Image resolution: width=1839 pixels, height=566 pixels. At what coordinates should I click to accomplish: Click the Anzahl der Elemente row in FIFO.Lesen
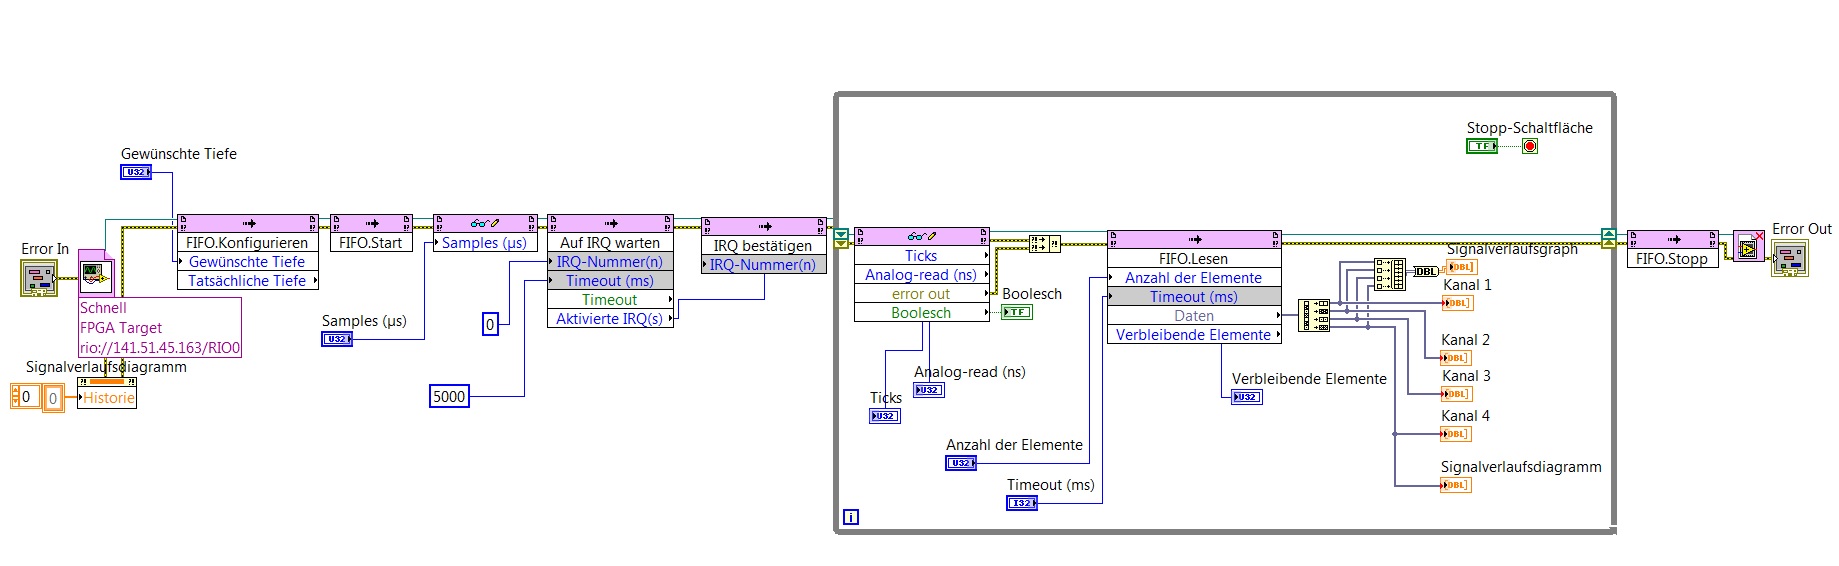(x=1194, y=278)
